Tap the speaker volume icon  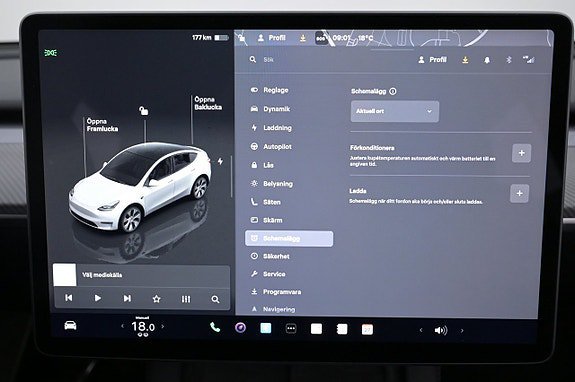441,330
